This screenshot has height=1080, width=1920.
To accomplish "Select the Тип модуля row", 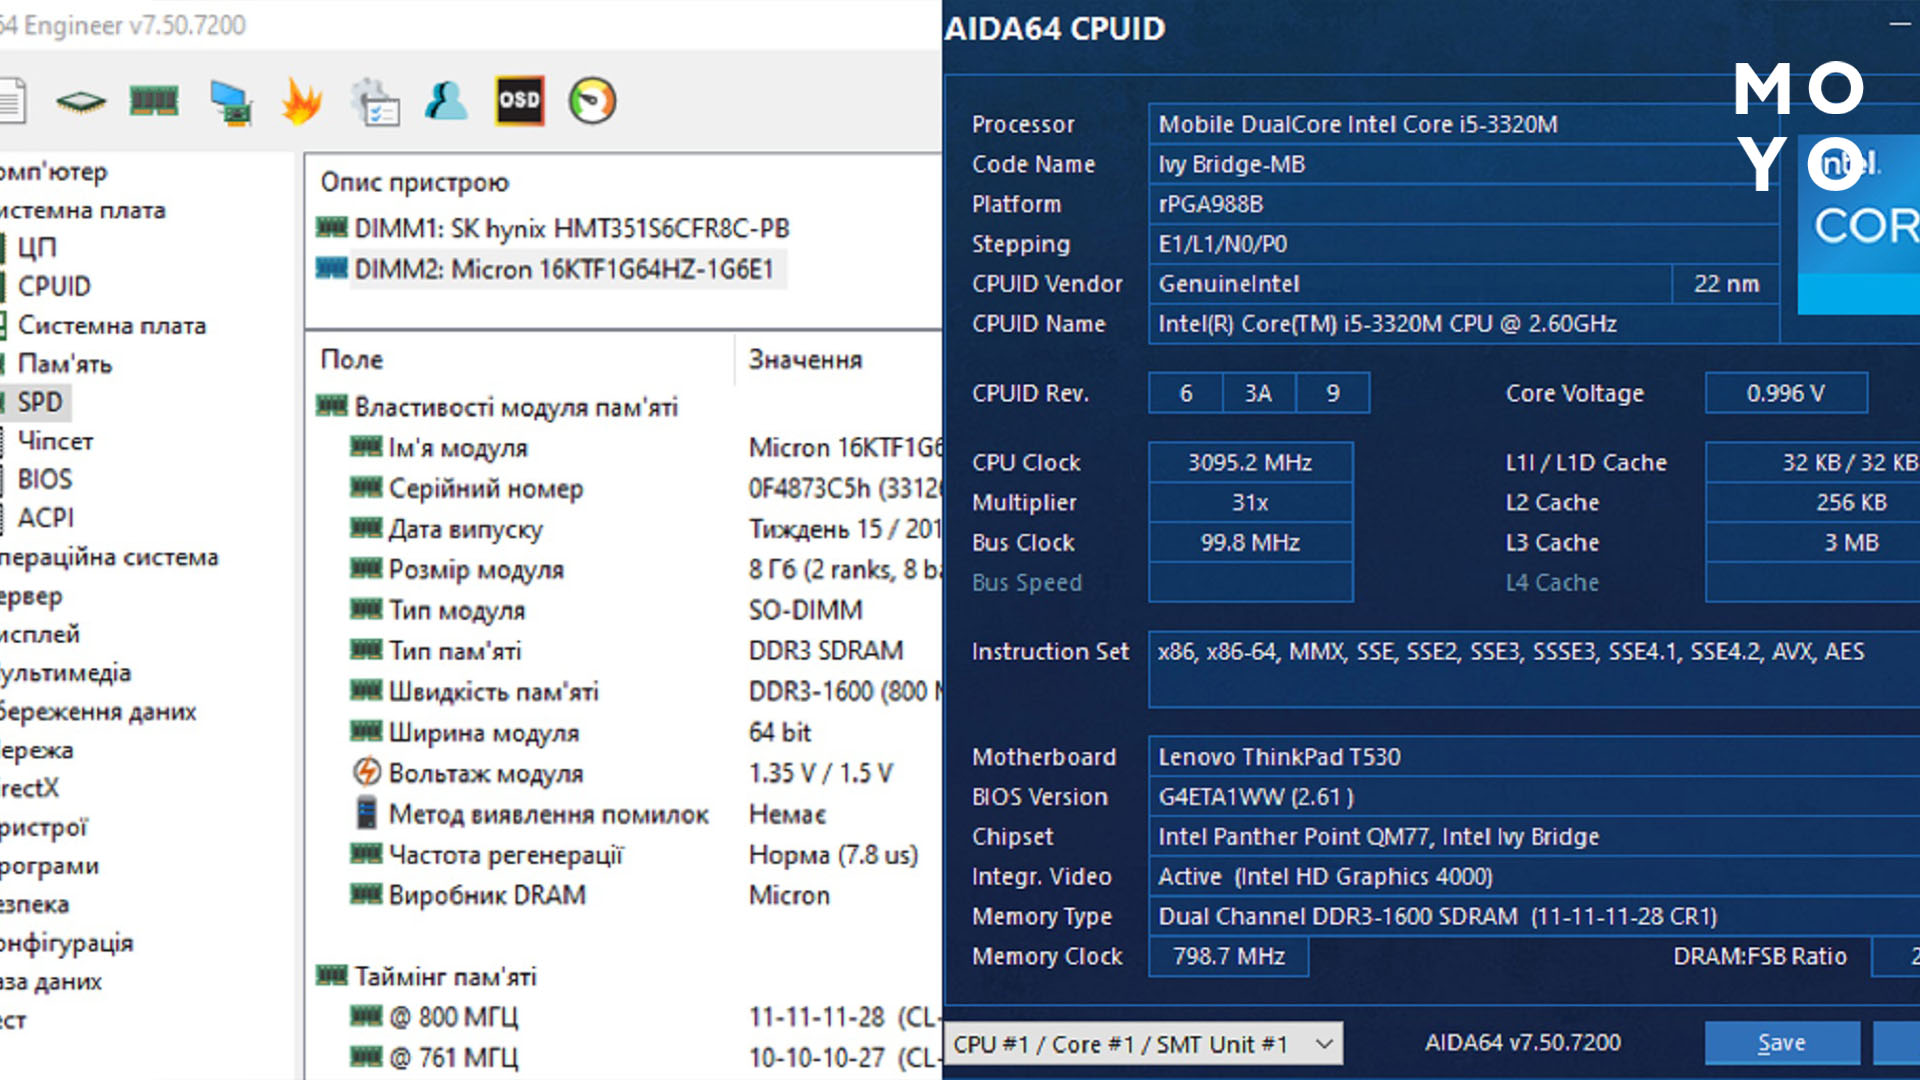I will (x=645, y=611).
